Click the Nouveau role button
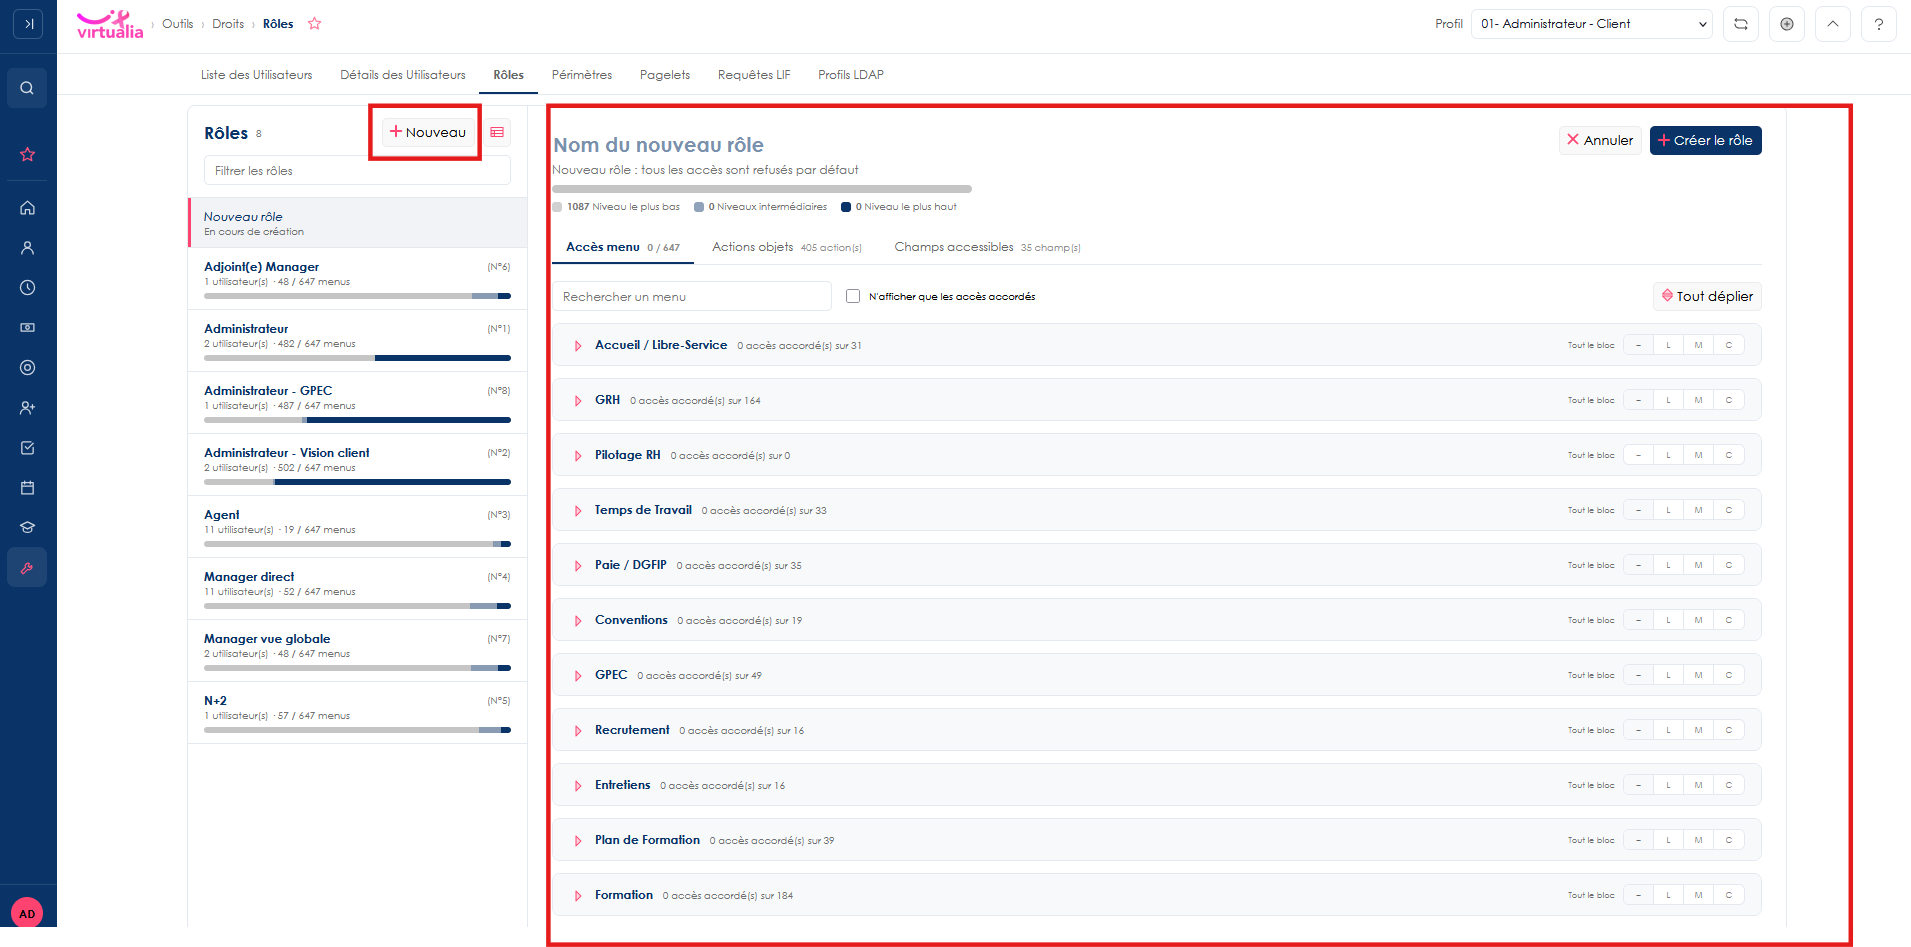 pos(428,132)
